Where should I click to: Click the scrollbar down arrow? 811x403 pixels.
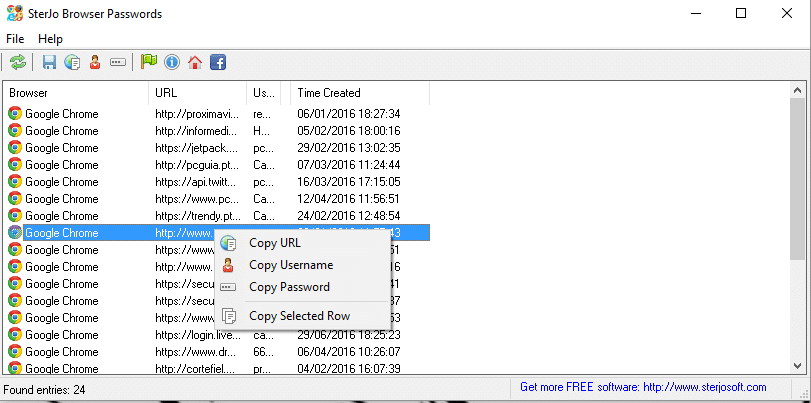(798, 365)
